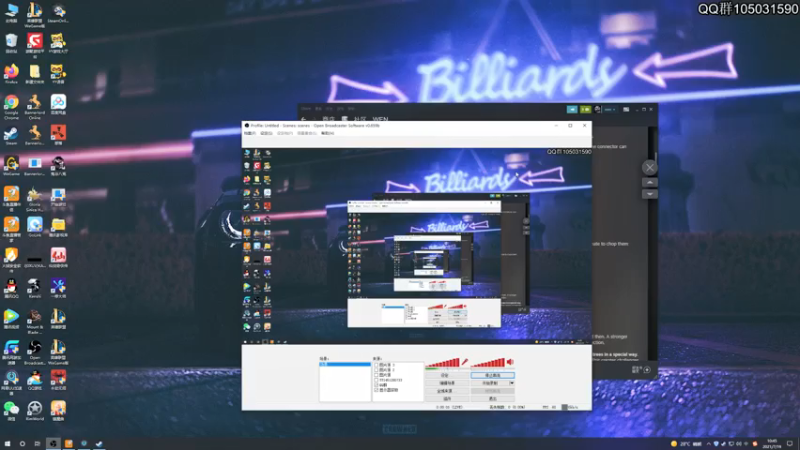The width and height of the screenshot is (800, 450).
Task: Open the last OBS menu (Help)
Action: click(x=328, y=133)
